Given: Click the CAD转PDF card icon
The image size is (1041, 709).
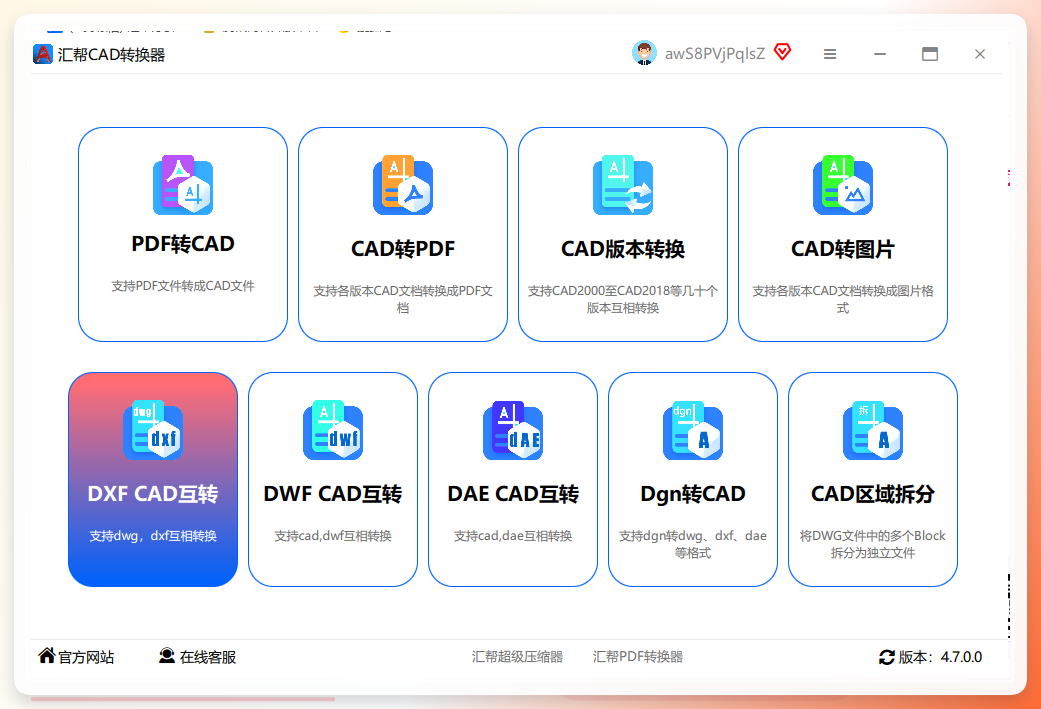Looking at the screenshot, I should point(403,185).
